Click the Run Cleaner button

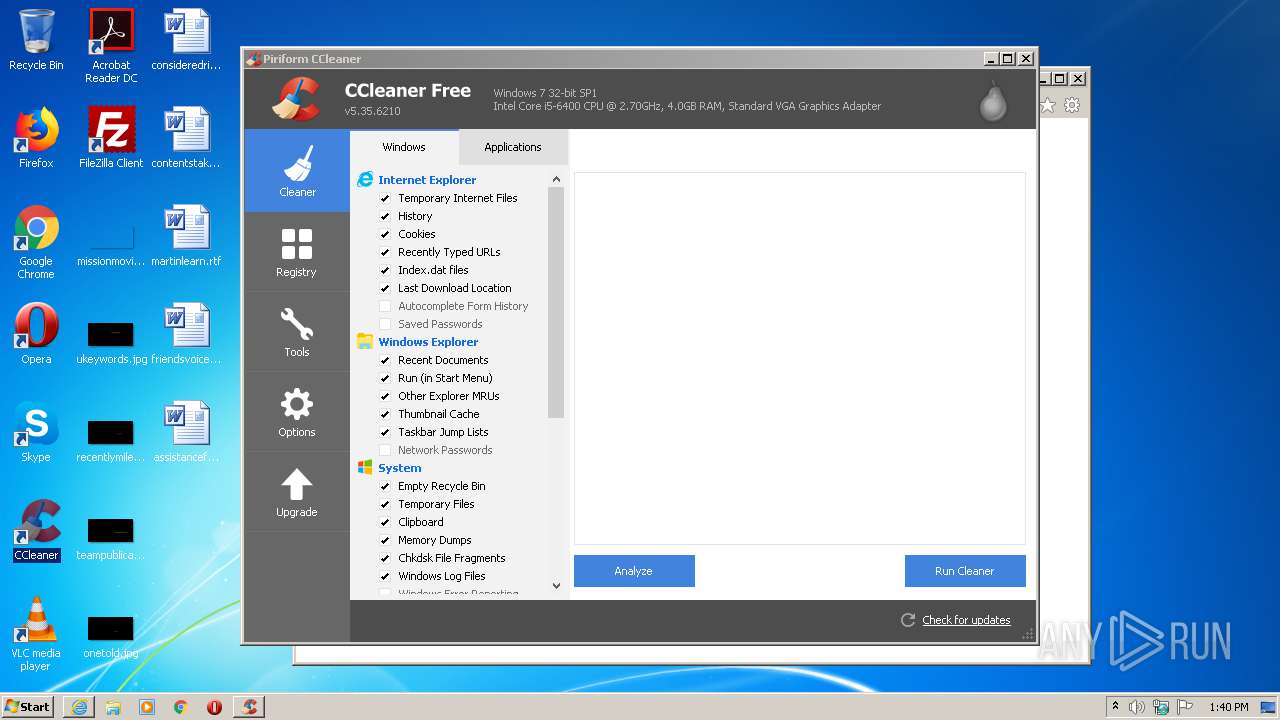pyautogui.click(x=965, y=571)
